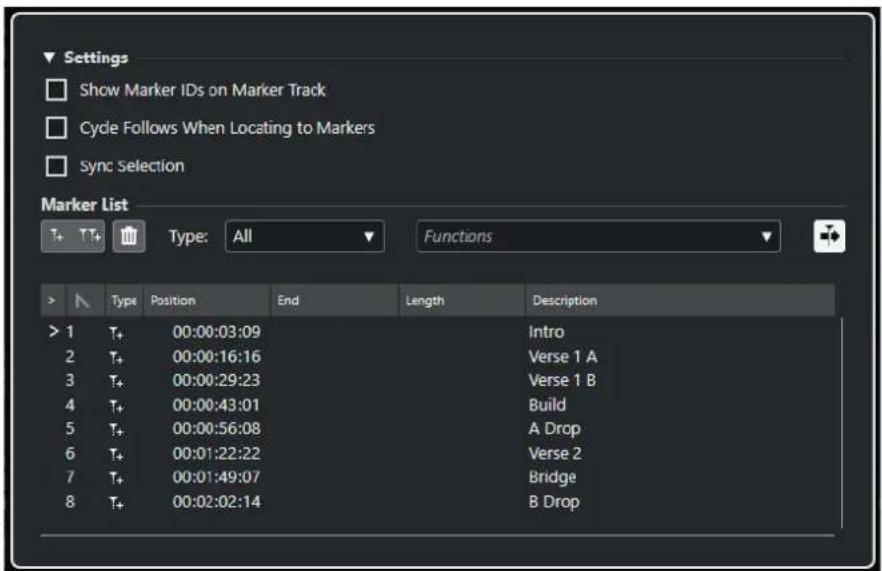Click the B Drop description
Image resolution: width=882 pixels, height=571 pixels.
(x=554, y=501)
